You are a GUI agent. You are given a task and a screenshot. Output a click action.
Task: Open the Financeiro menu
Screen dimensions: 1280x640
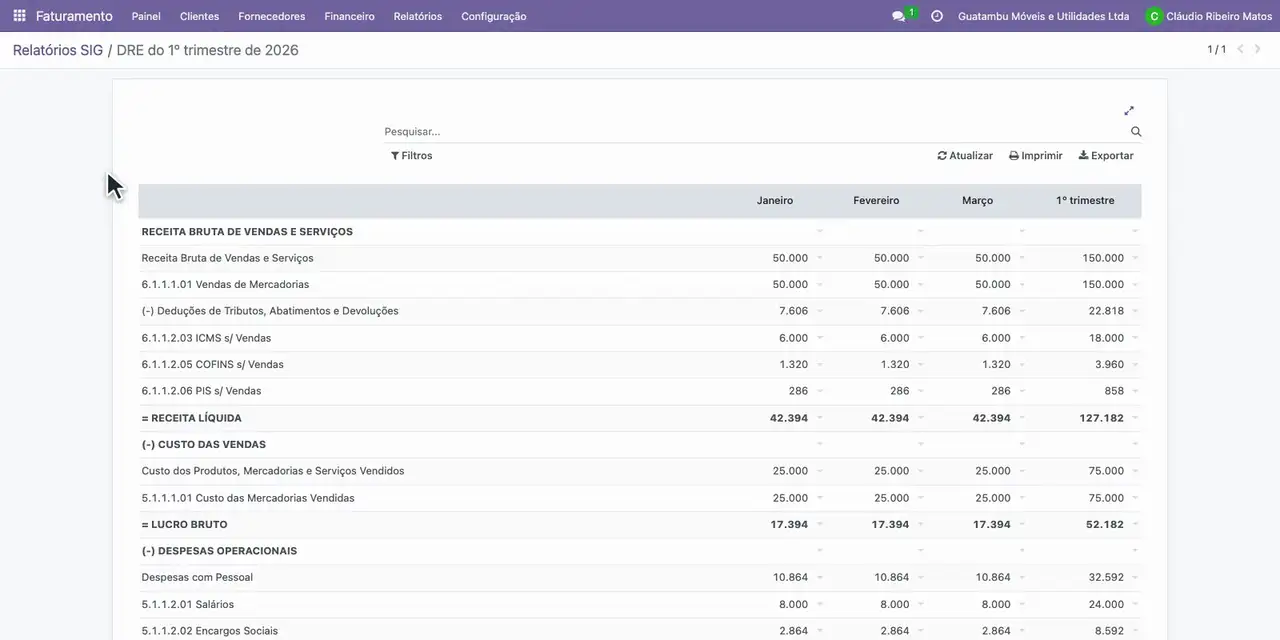tap(350, 16)
